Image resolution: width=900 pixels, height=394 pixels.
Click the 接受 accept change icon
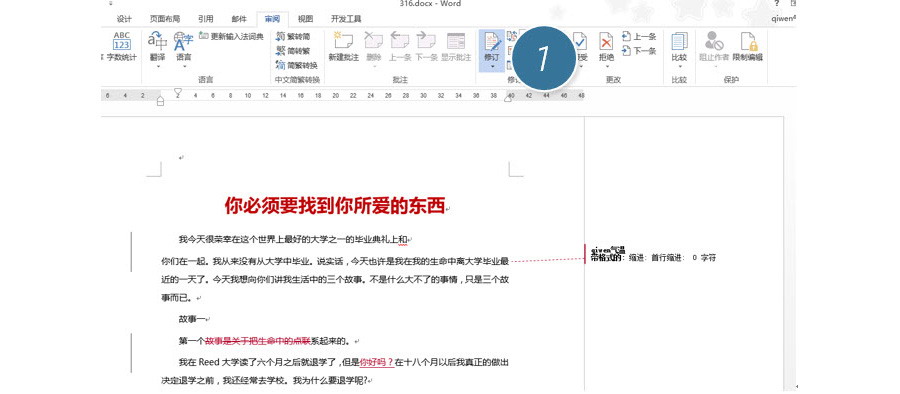580,41
